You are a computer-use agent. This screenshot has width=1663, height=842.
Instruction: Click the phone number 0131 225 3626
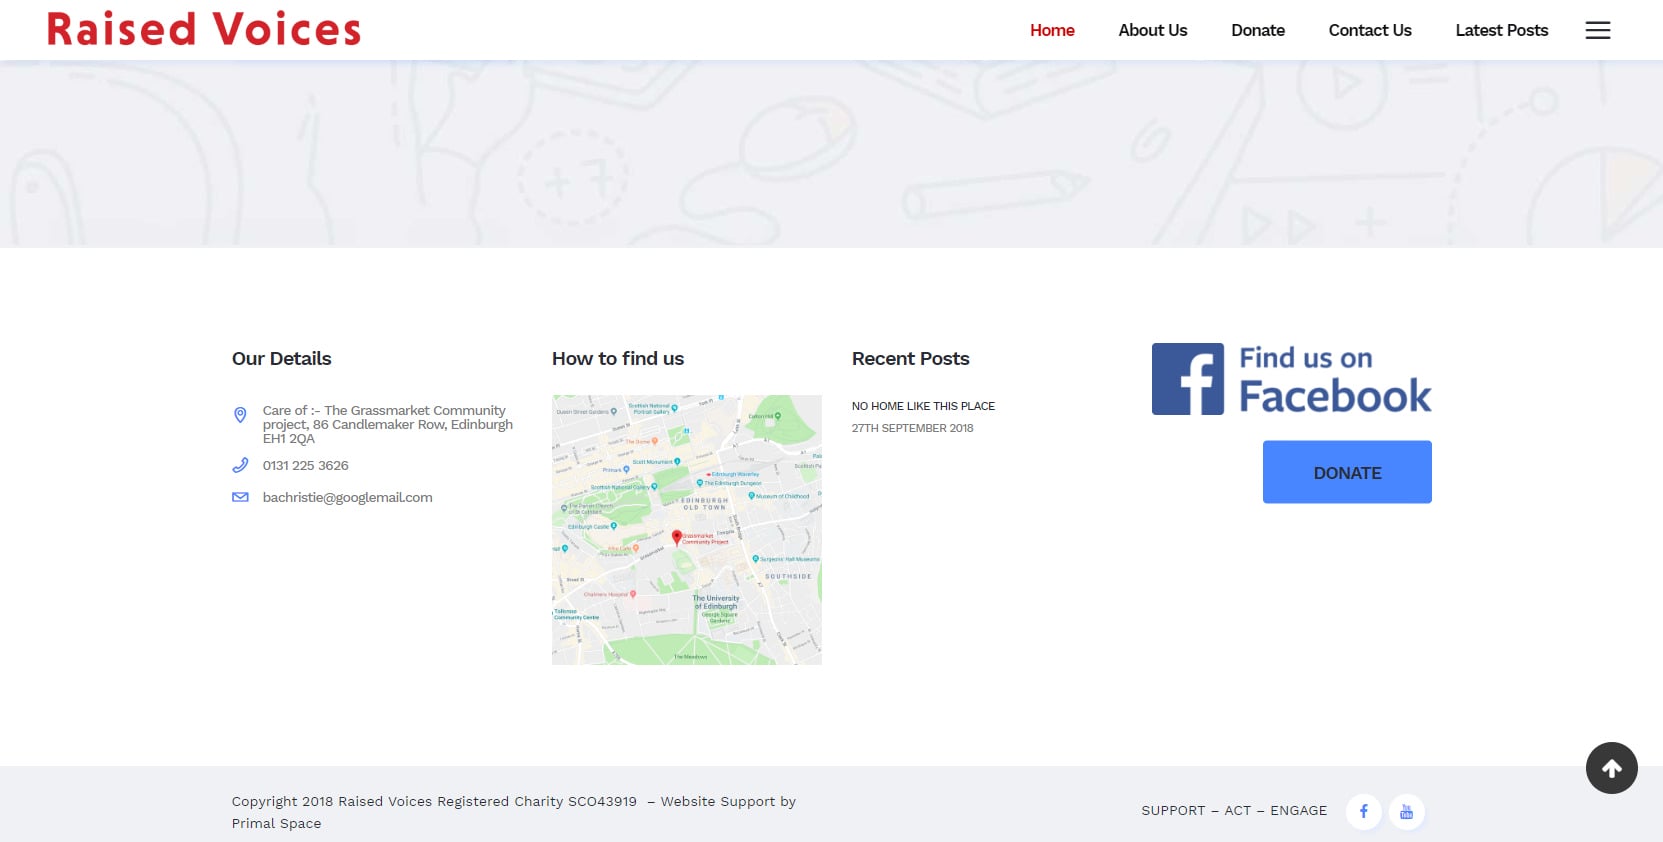tap(305, 465)
